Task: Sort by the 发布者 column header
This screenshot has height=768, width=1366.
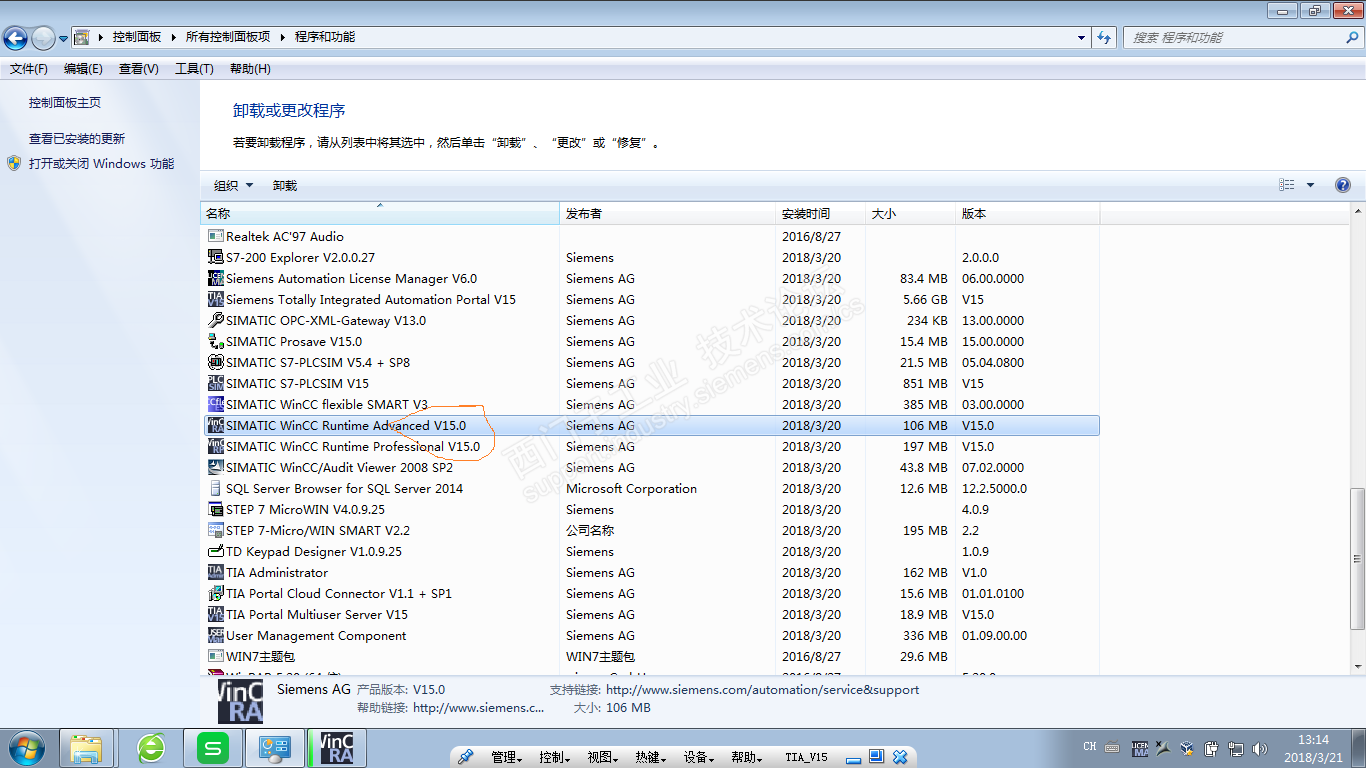Action: pyautogui.click(x=668, y=214)
